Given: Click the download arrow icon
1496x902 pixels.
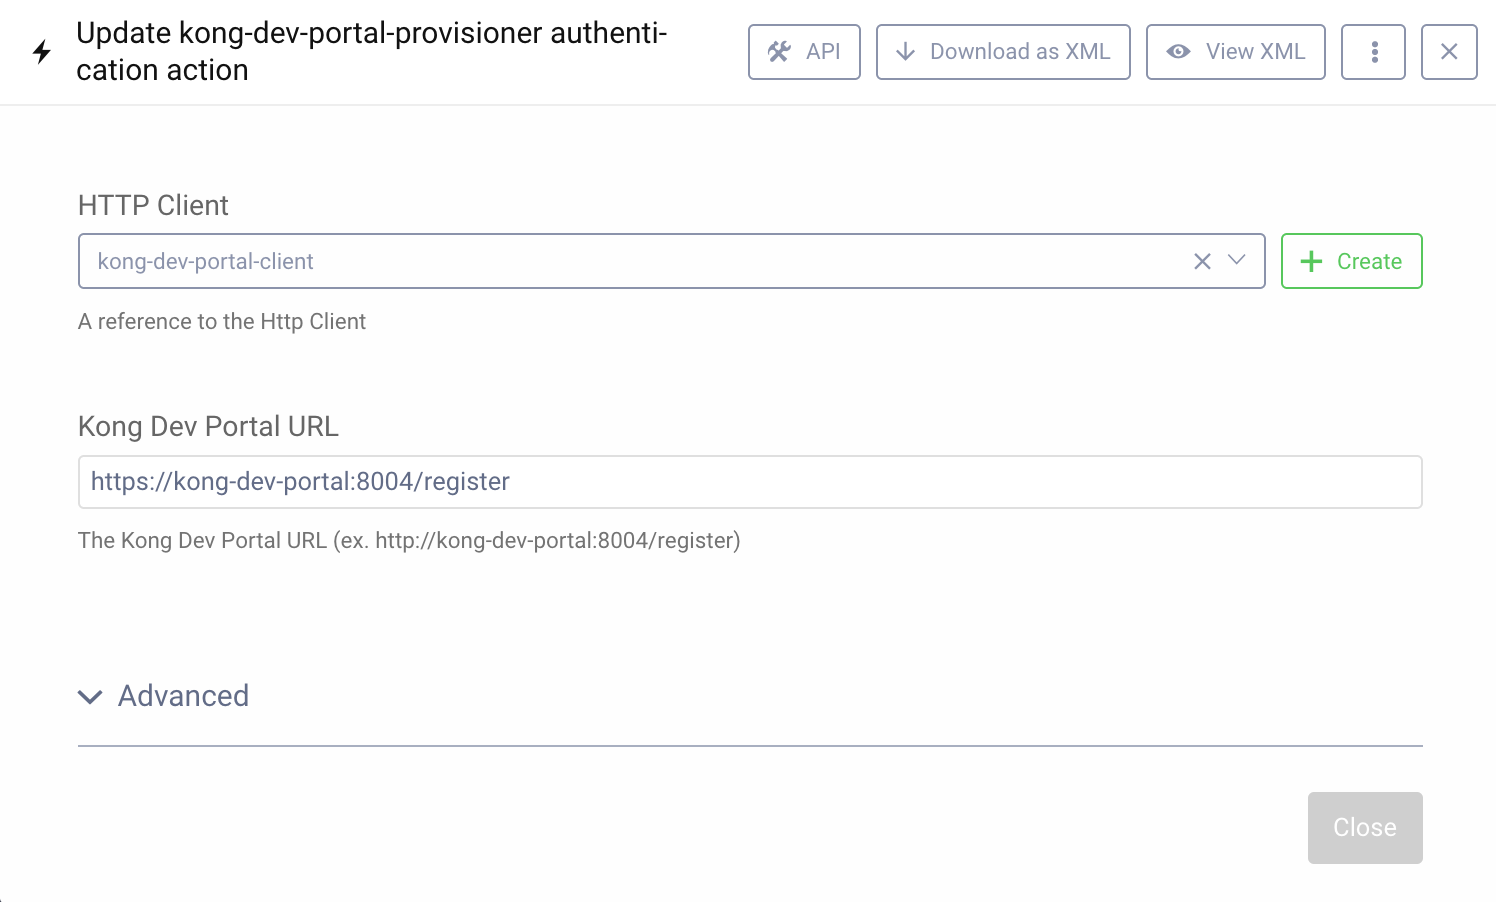Looking at the screenshot, I should [906, 51].
